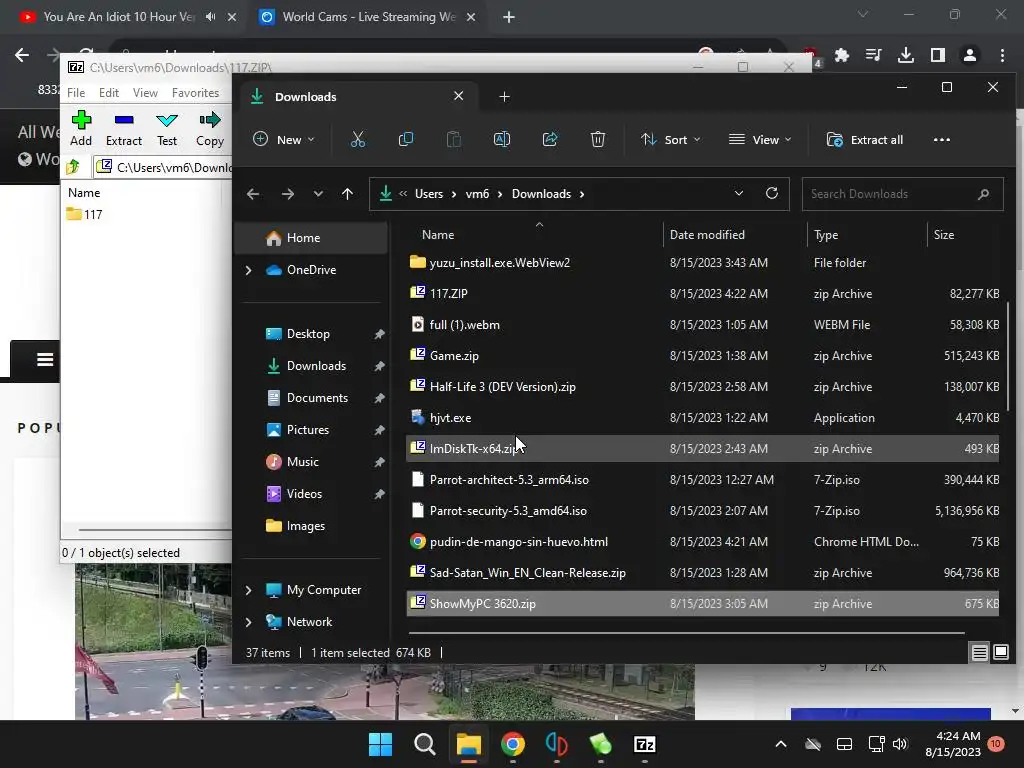This screenshot has width=1024, height=768.
Task: Open Chrome profile avatar icon
Action: tap(970, 56)
